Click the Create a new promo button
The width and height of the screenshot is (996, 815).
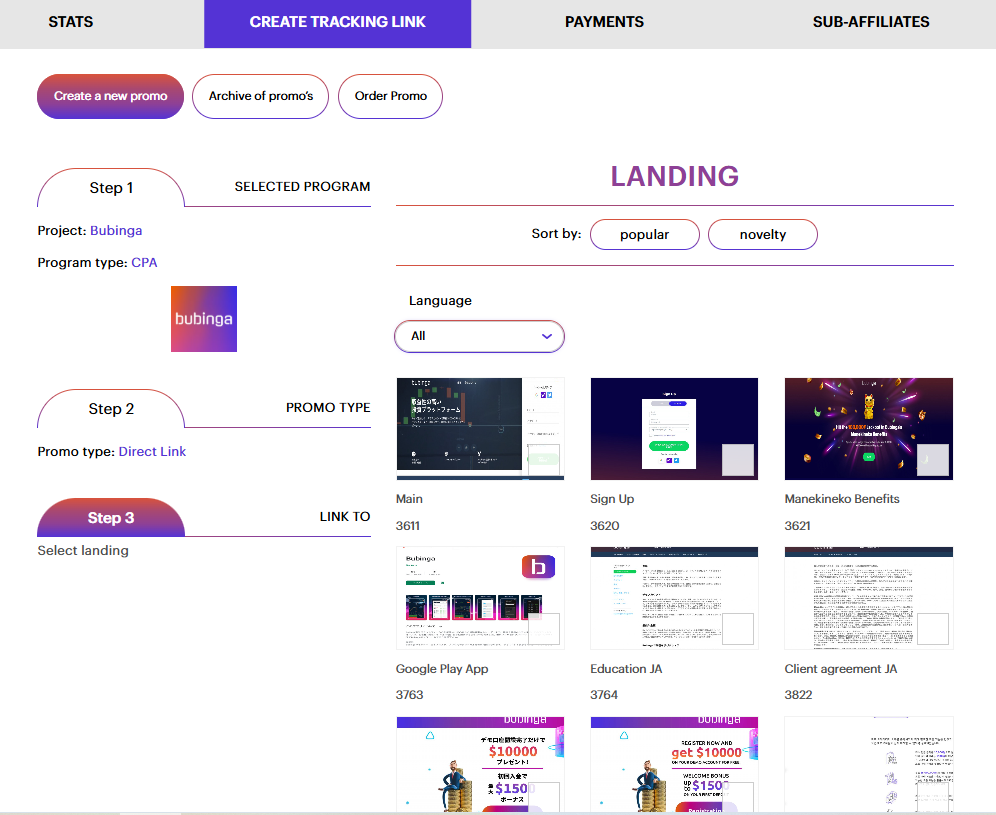(x=111, y=96)
